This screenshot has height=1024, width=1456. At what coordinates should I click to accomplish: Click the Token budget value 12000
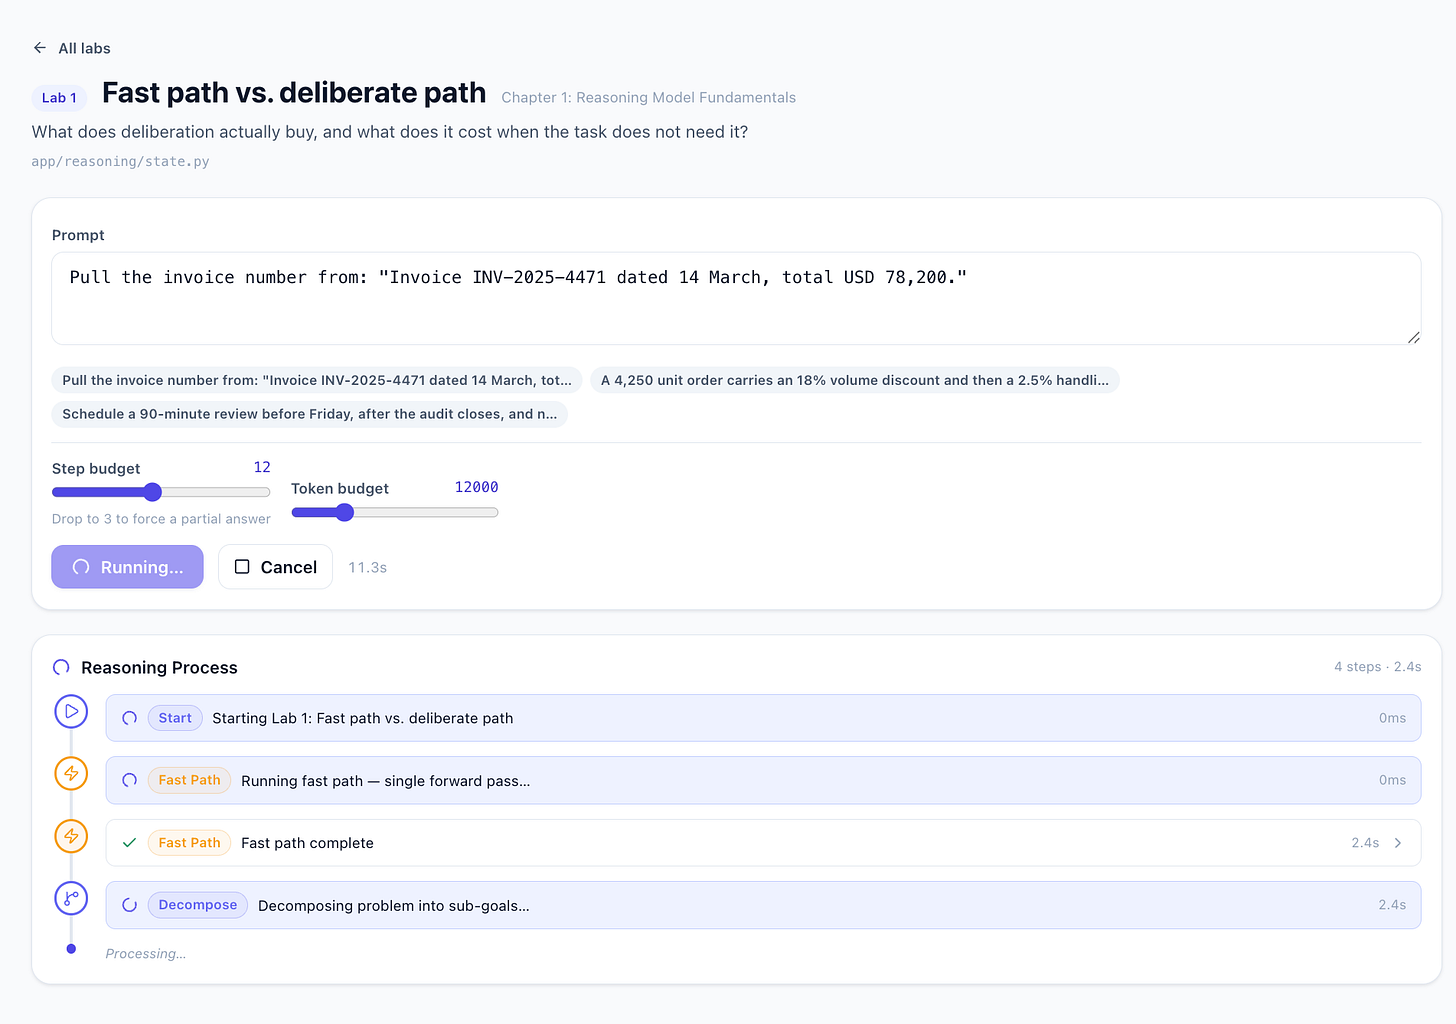pos(476,487)
